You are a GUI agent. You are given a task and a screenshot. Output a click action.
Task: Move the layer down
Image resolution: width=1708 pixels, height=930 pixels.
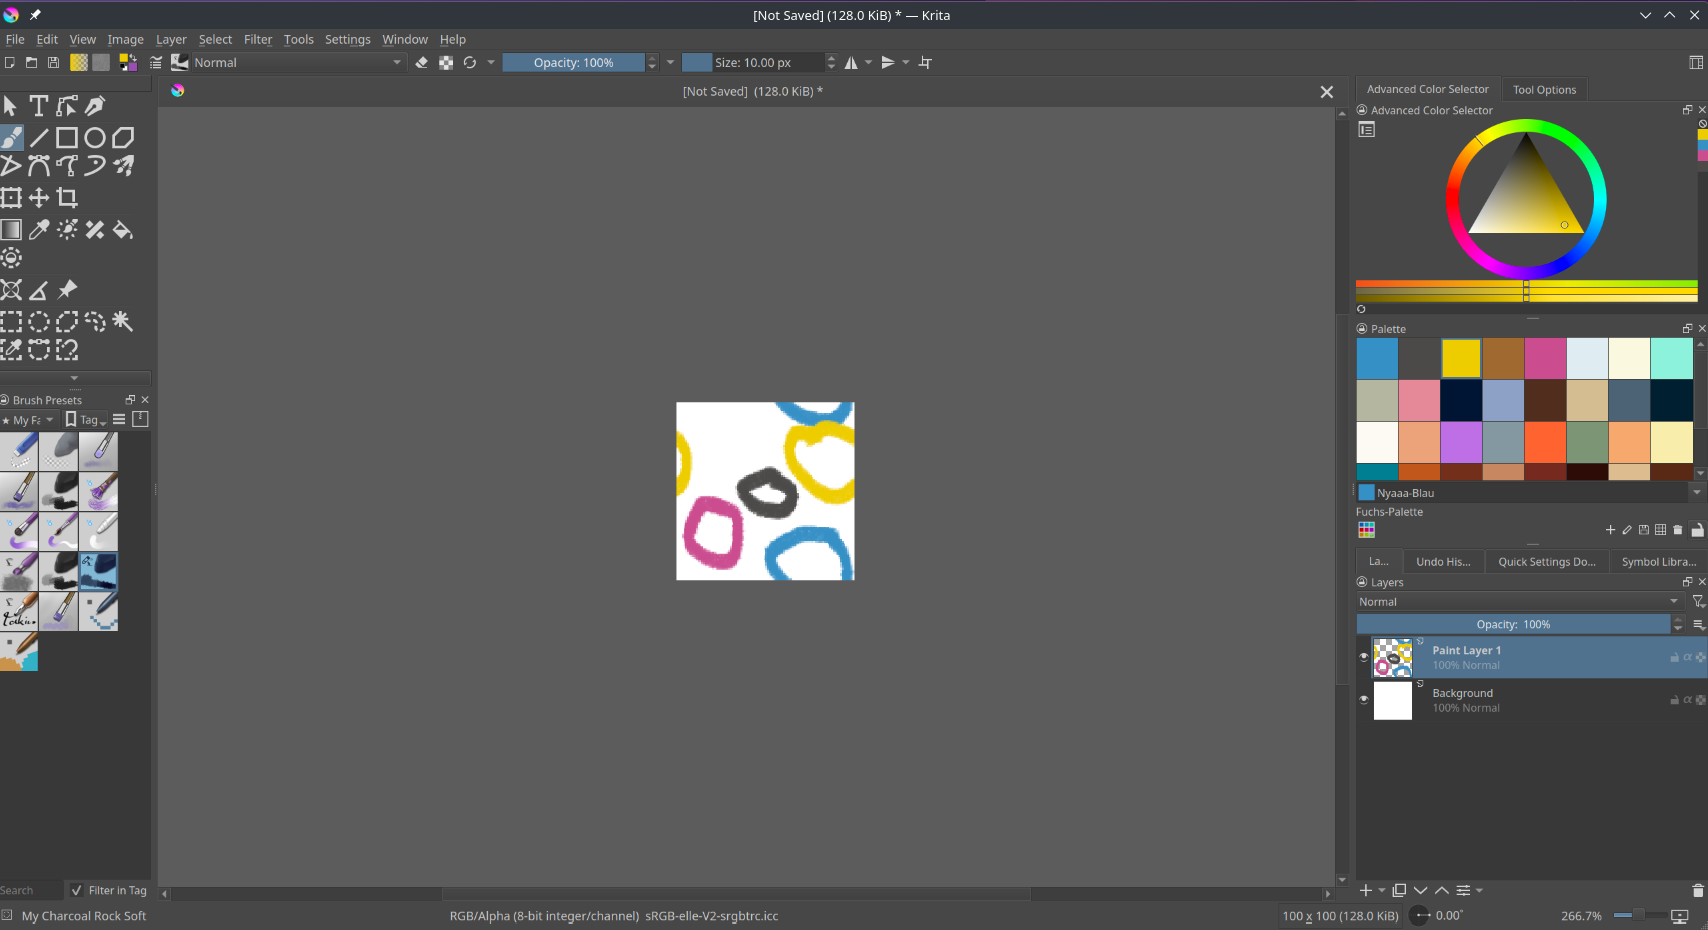click(x=1420, y=890)
